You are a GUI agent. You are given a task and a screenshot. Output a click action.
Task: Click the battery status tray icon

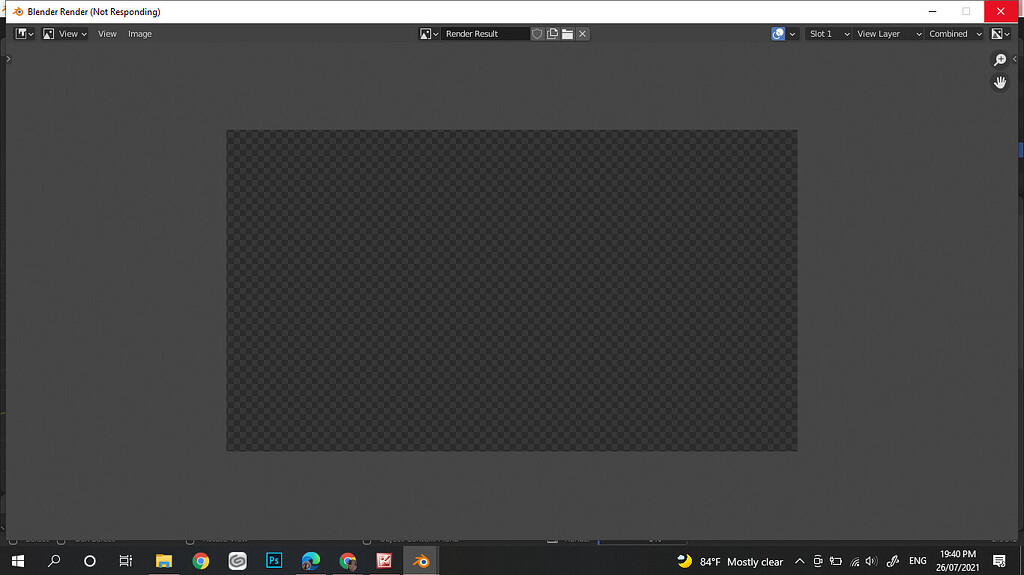pos(836,561)
